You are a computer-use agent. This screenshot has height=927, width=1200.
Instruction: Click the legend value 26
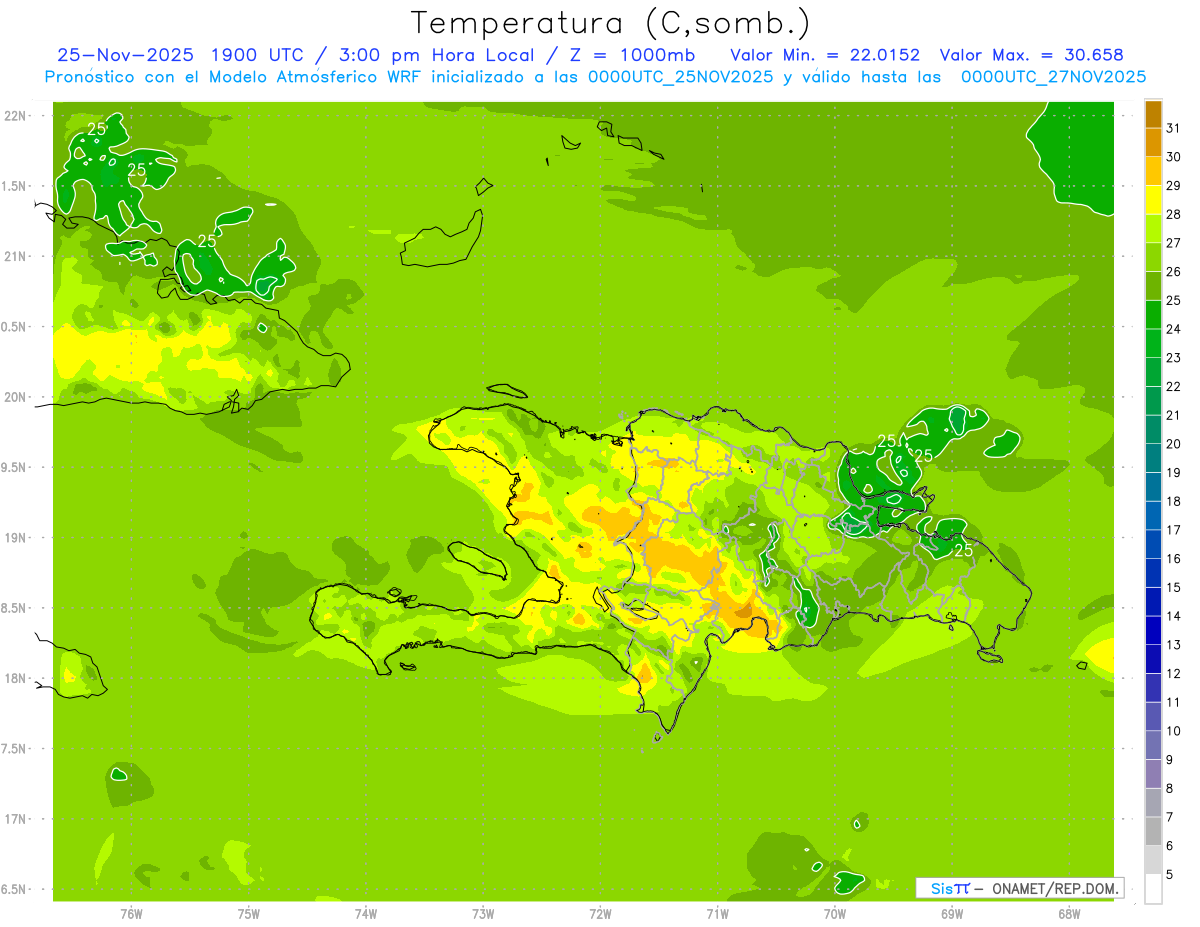pyautogui.click(x=1173, y=271)
